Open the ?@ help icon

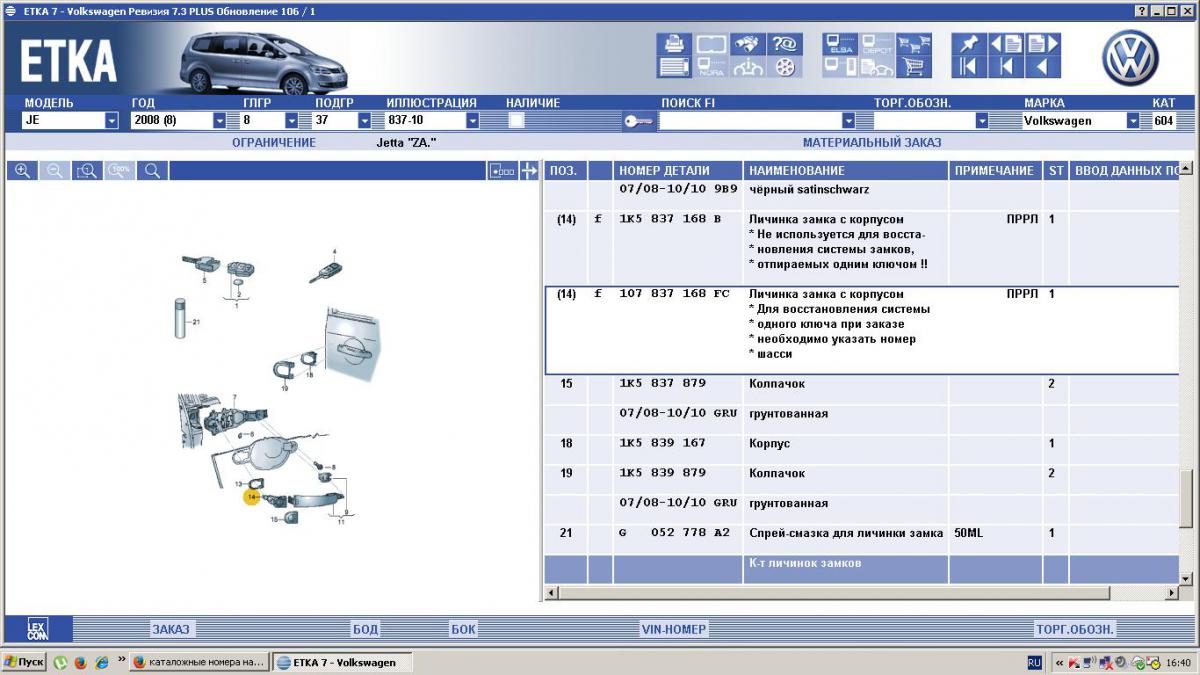(783, 44)
